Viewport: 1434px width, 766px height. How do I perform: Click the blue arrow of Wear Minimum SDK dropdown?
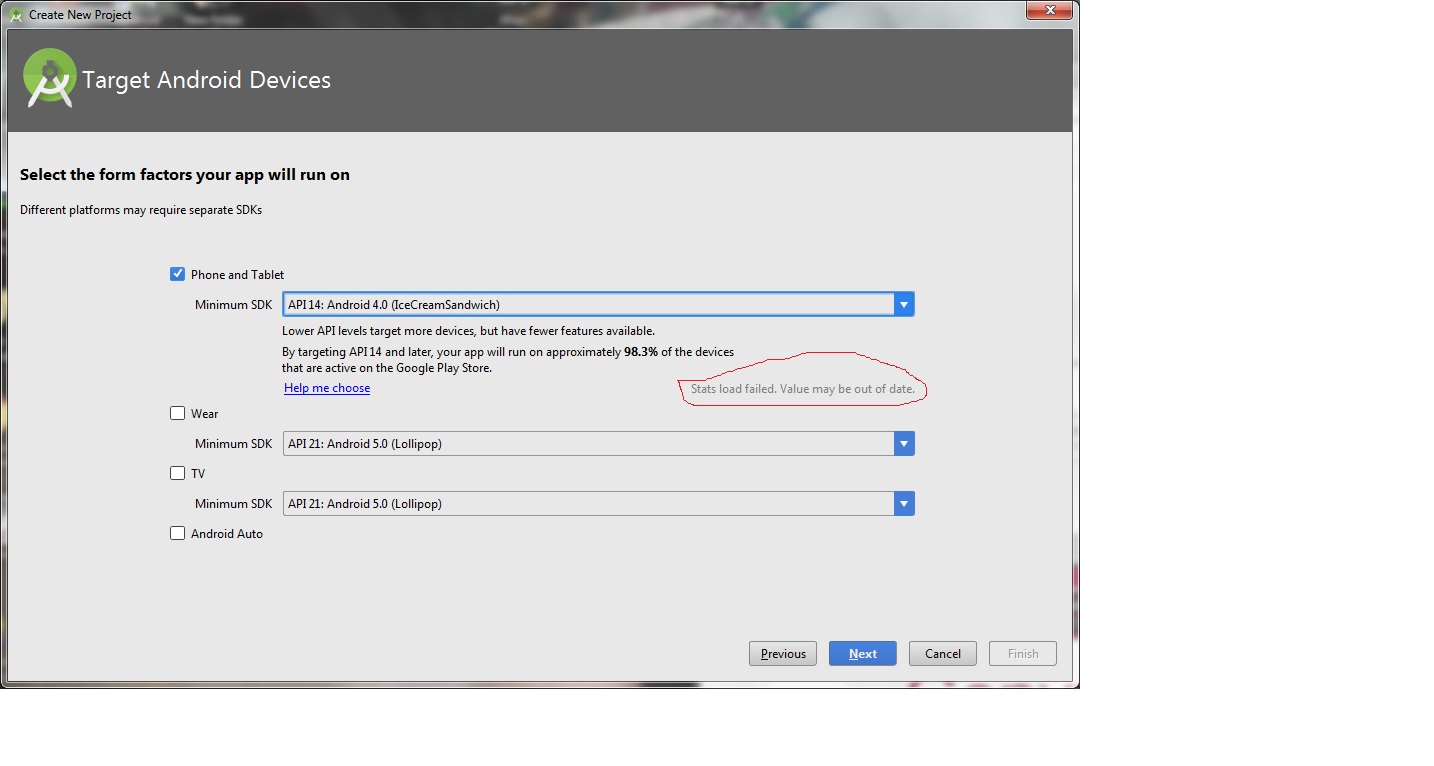[904, 443]
